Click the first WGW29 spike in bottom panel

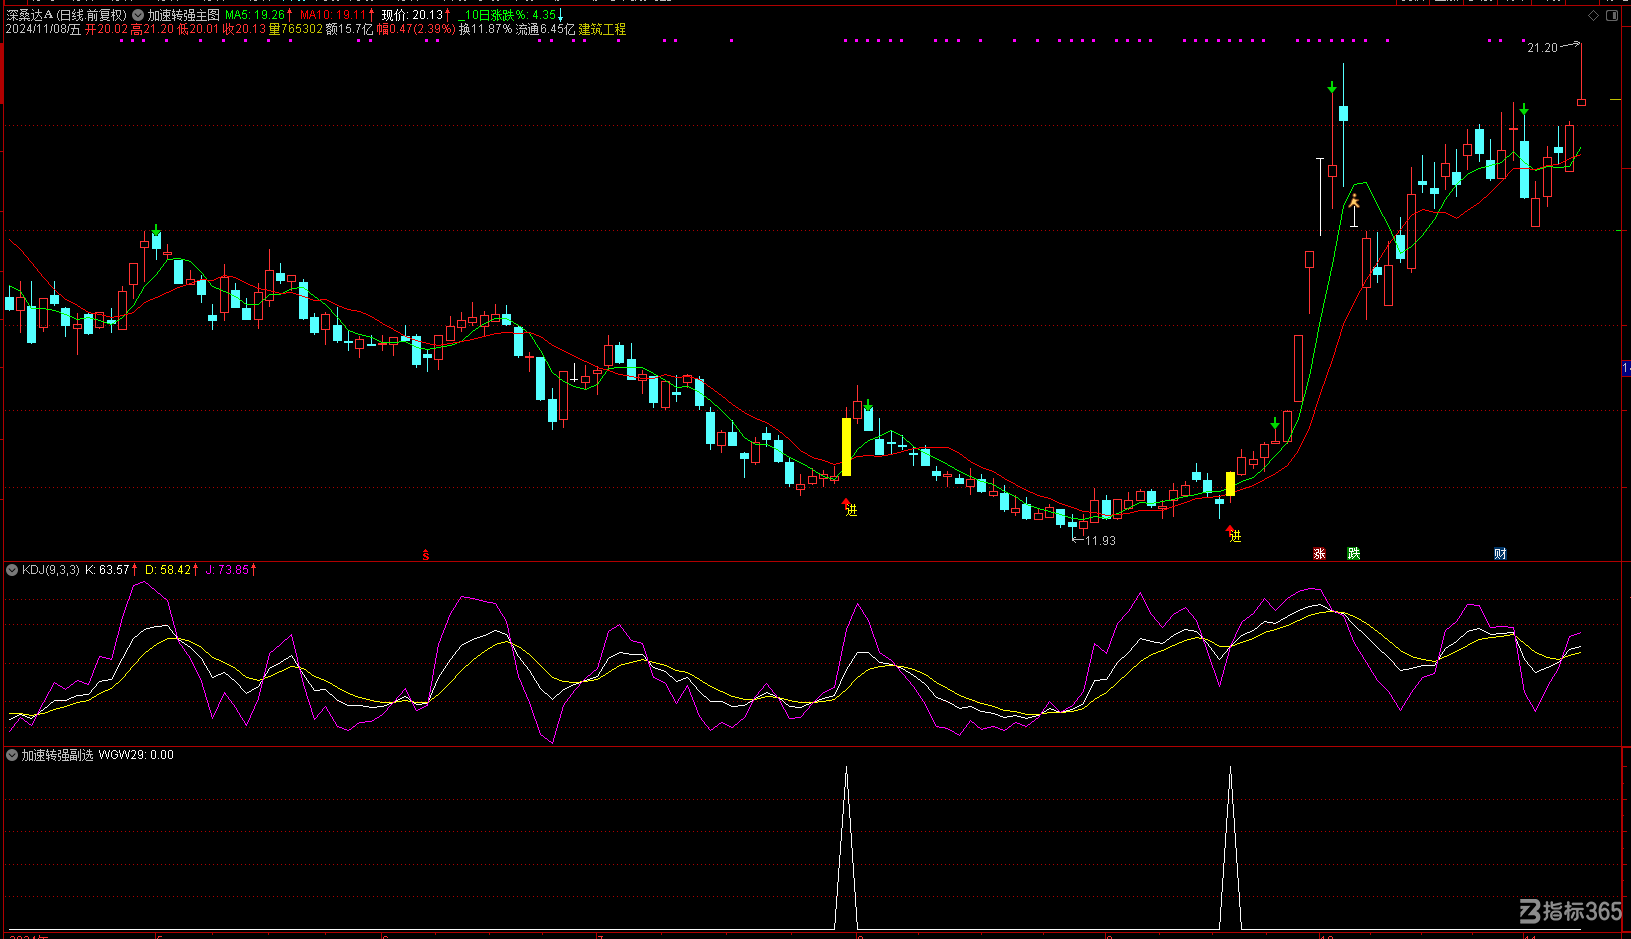point(846,848)
